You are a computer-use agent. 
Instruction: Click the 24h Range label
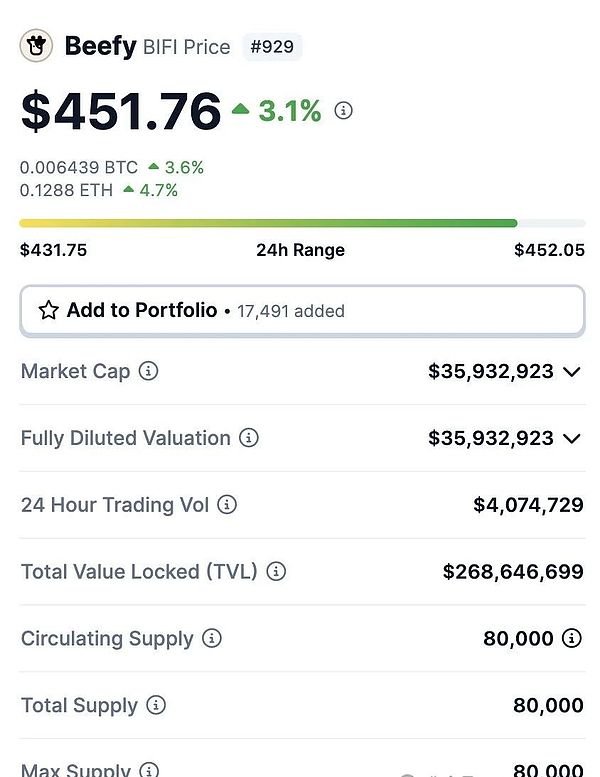point(300,250)
